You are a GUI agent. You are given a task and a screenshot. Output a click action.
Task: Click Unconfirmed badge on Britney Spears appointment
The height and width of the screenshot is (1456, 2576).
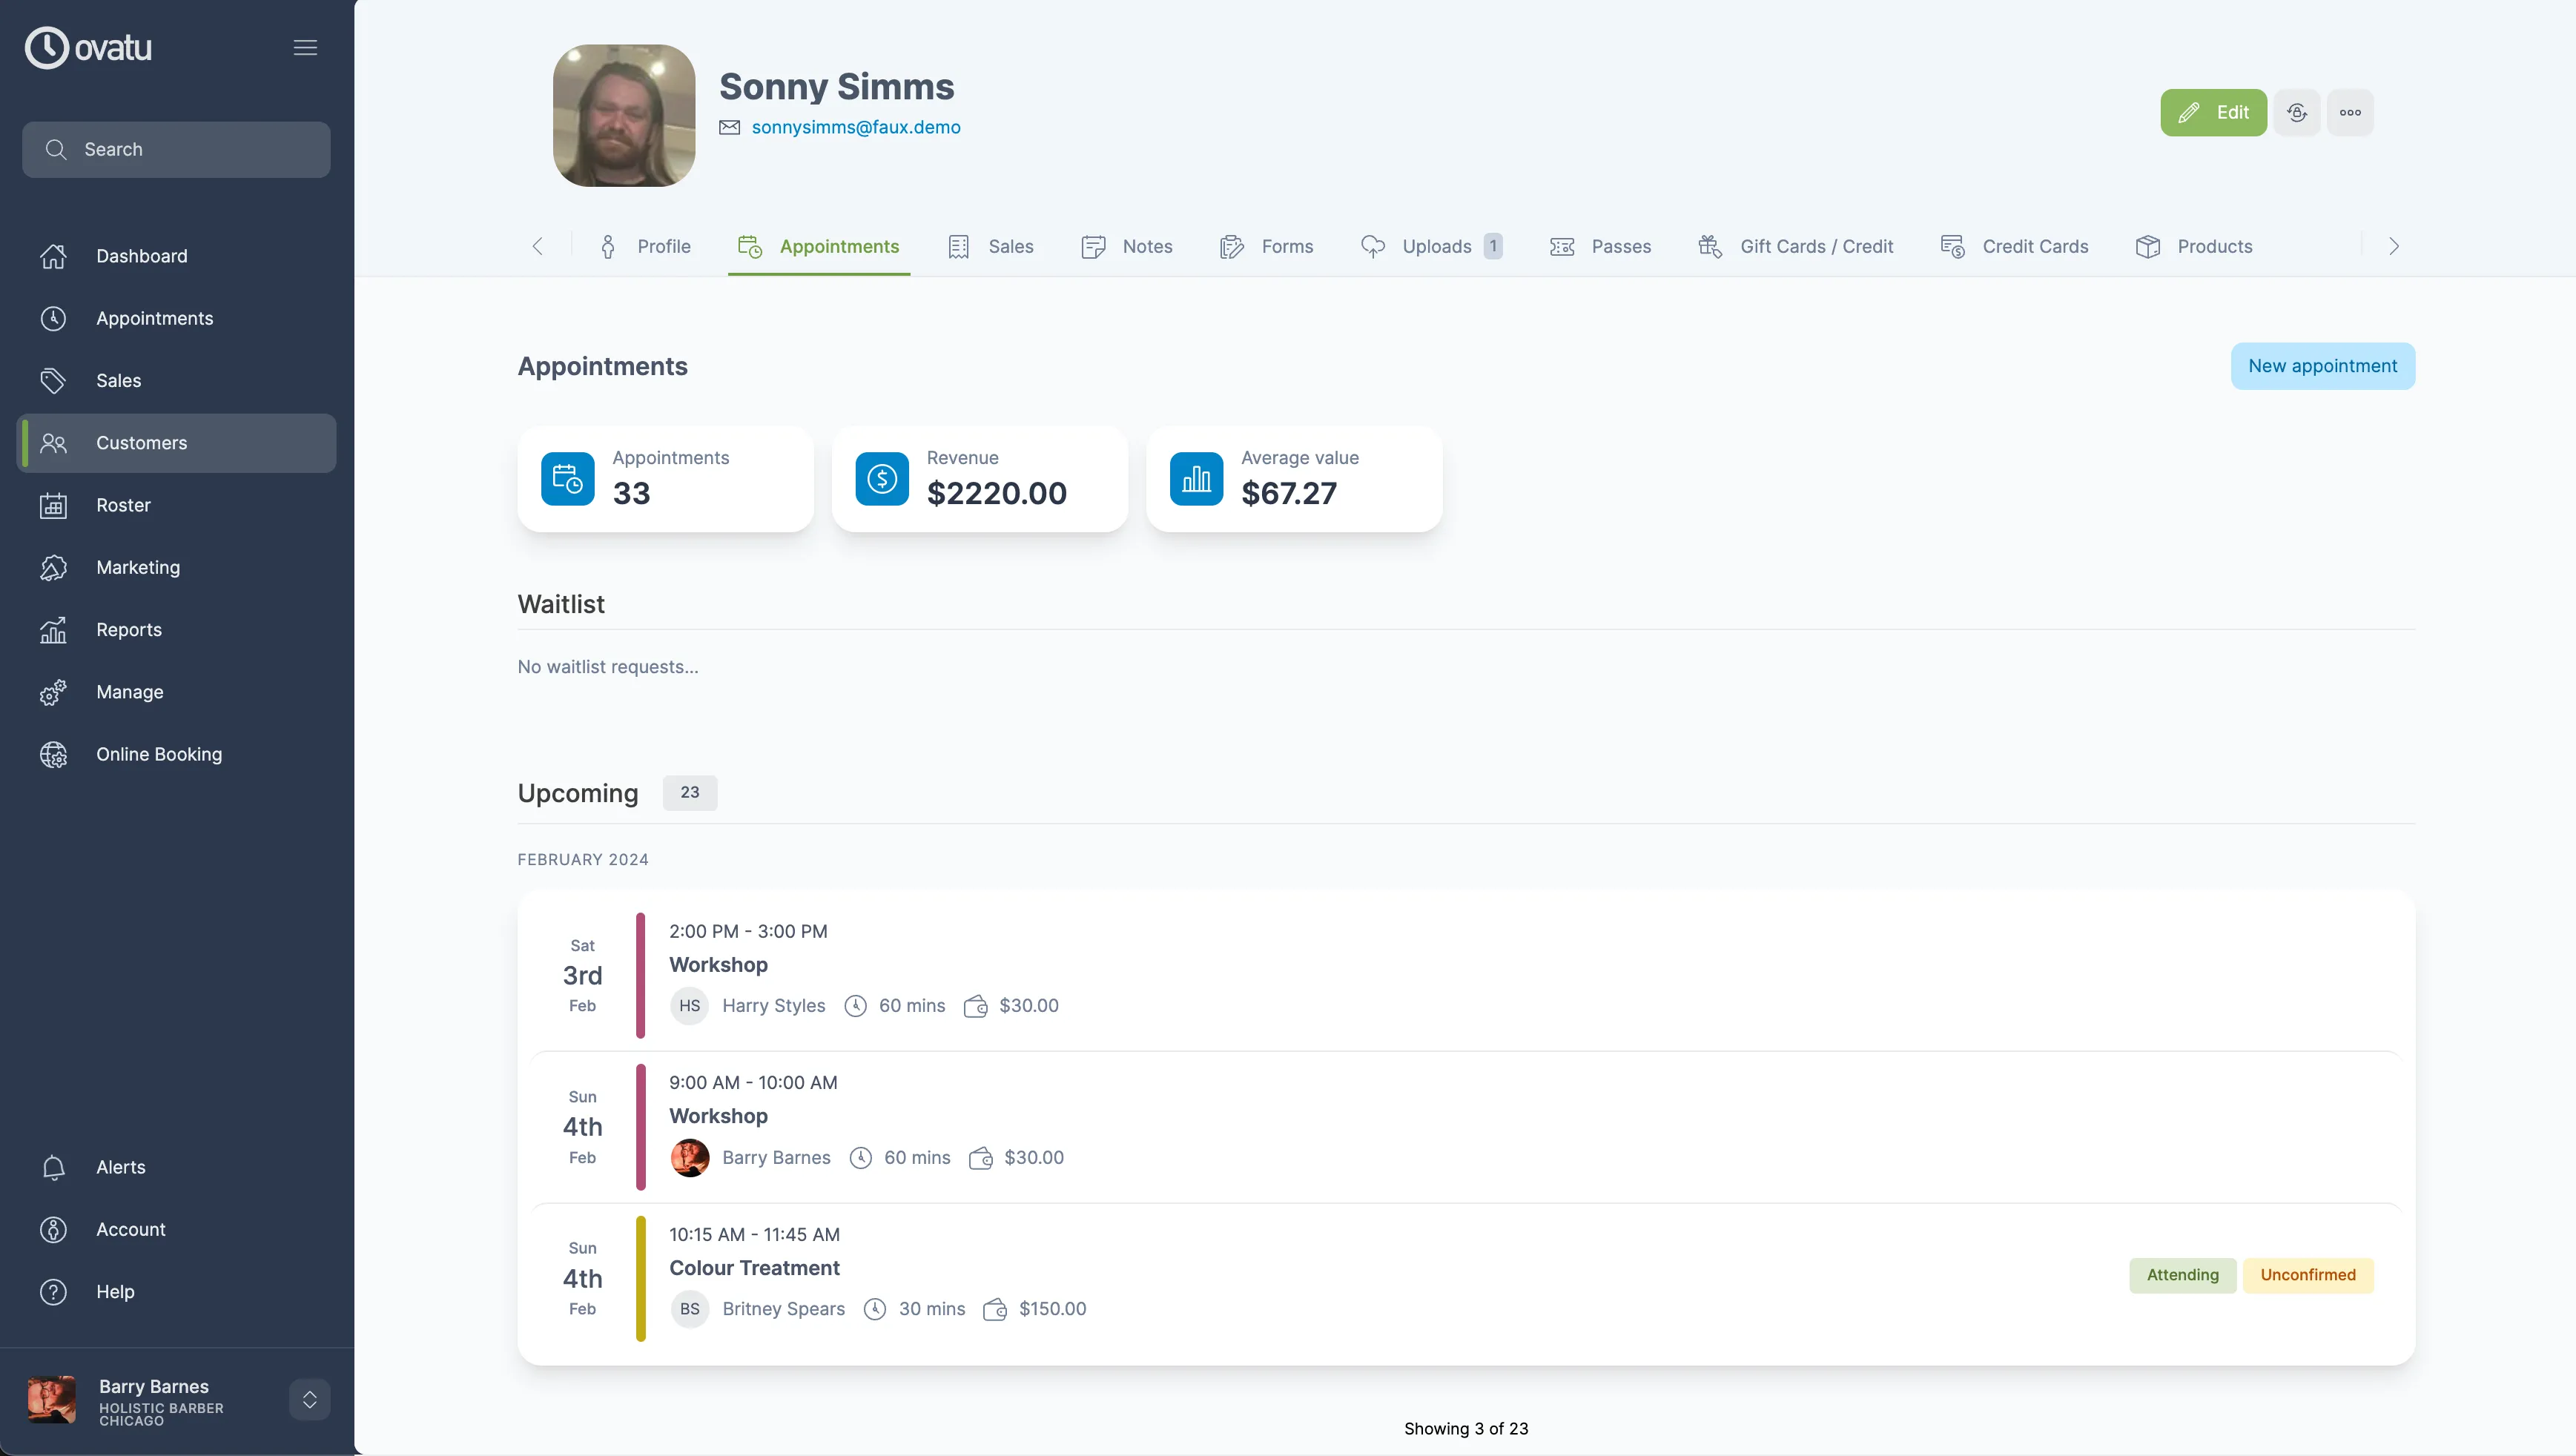(x=2308, y=1274)
